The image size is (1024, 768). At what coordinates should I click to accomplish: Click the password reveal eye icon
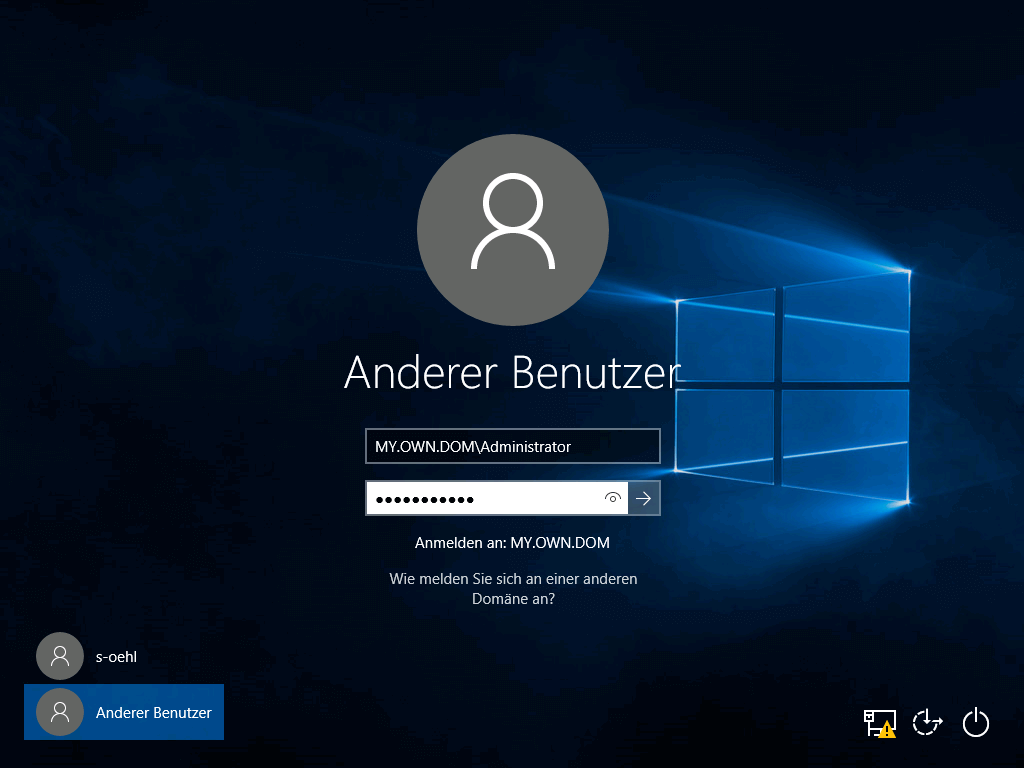pos(613,498)
